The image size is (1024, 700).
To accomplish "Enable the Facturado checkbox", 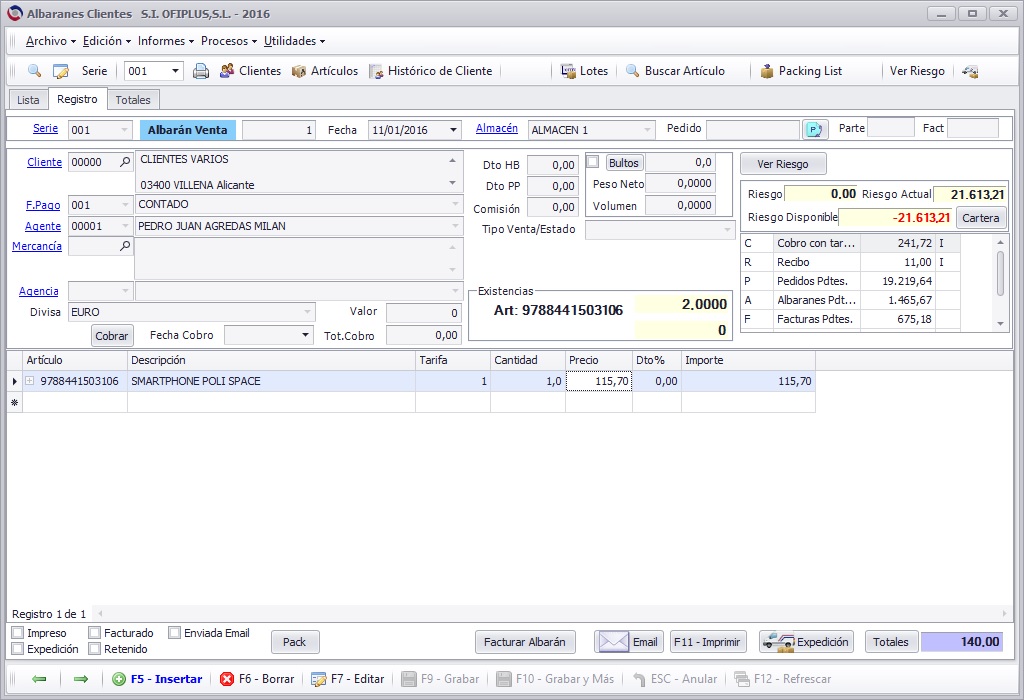I will (95, 633).
